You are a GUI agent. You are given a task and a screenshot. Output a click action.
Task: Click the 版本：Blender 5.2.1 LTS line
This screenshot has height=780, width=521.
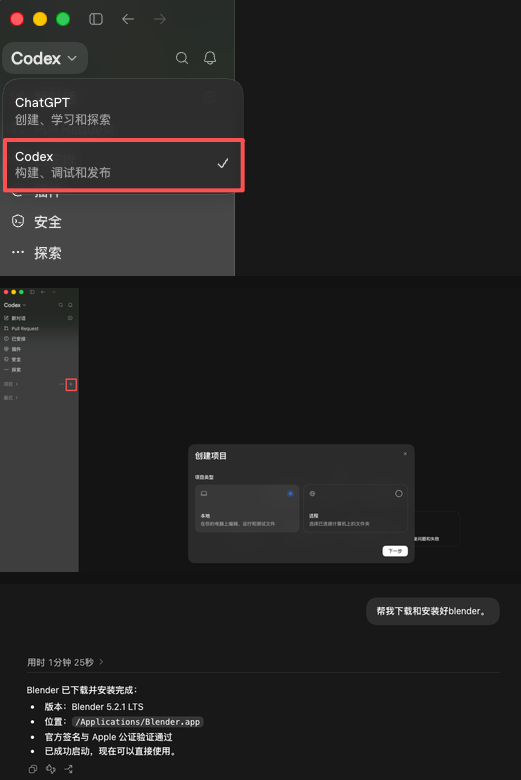(x=94, y=707)
